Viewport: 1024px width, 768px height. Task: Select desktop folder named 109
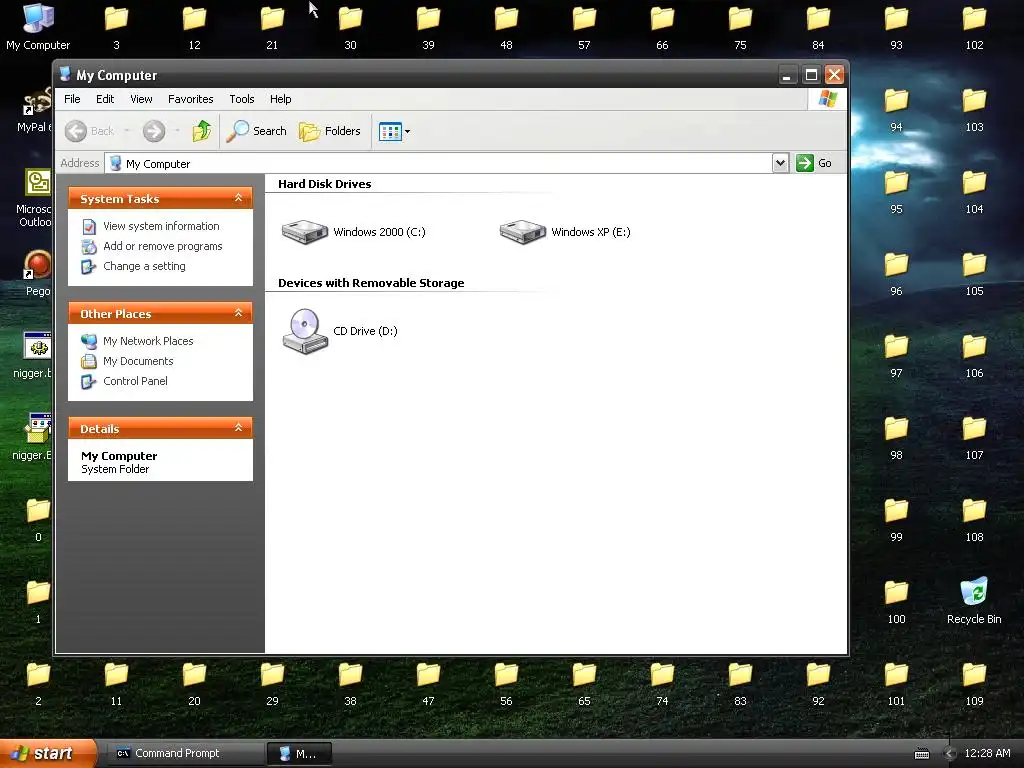coord(974,683)
